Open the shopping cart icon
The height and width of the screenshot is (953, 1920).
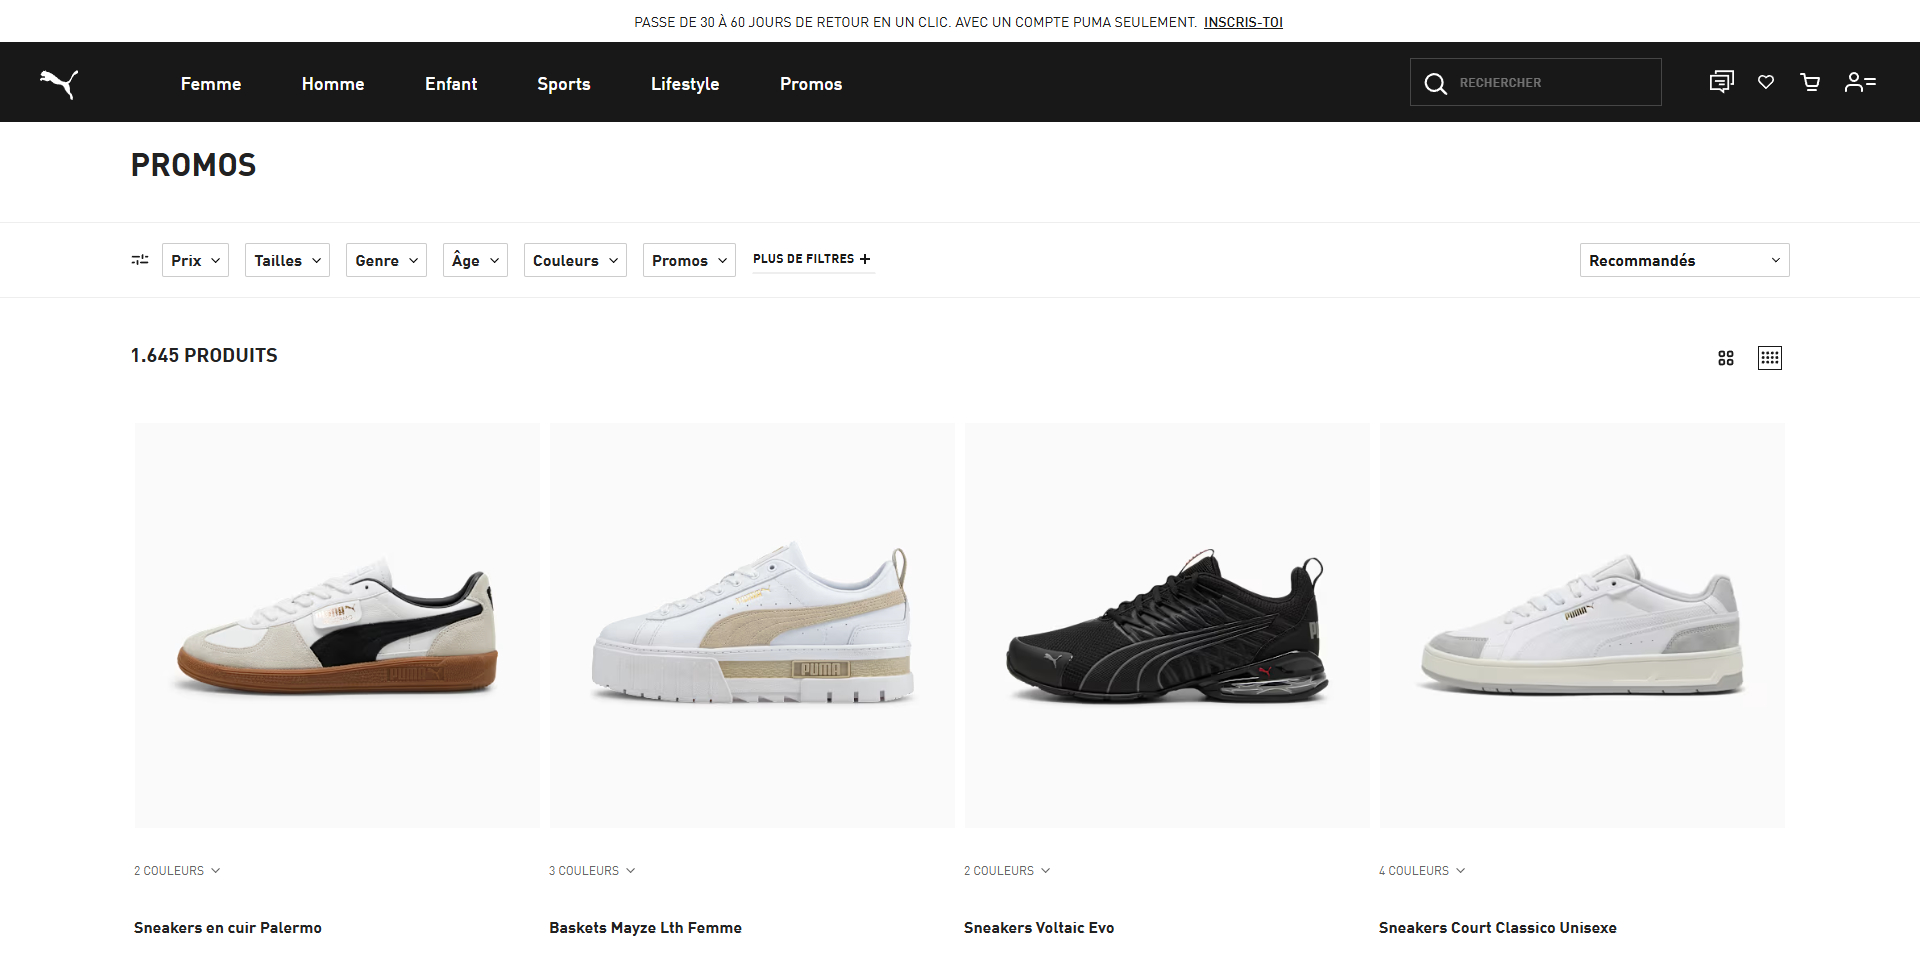(1810, 82)
